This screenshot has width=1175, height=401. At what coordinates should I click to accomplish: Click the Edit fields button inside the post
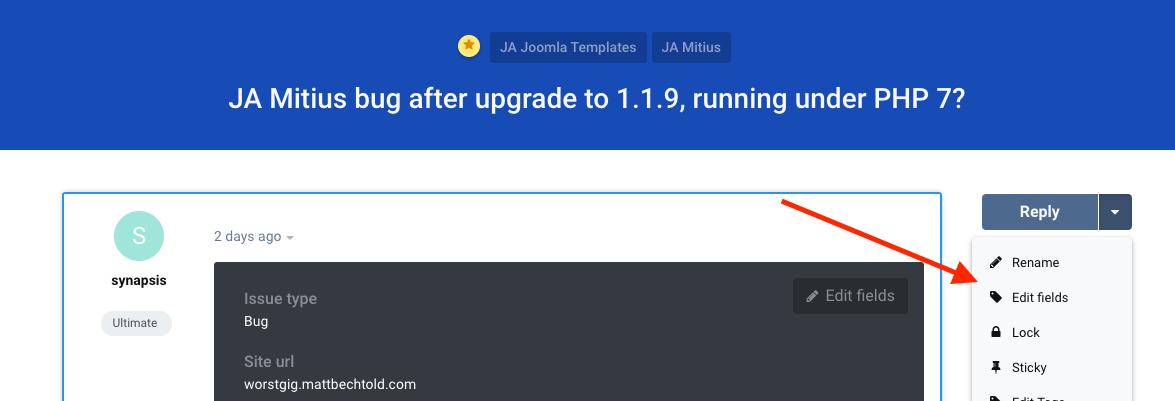coord(851,296)
